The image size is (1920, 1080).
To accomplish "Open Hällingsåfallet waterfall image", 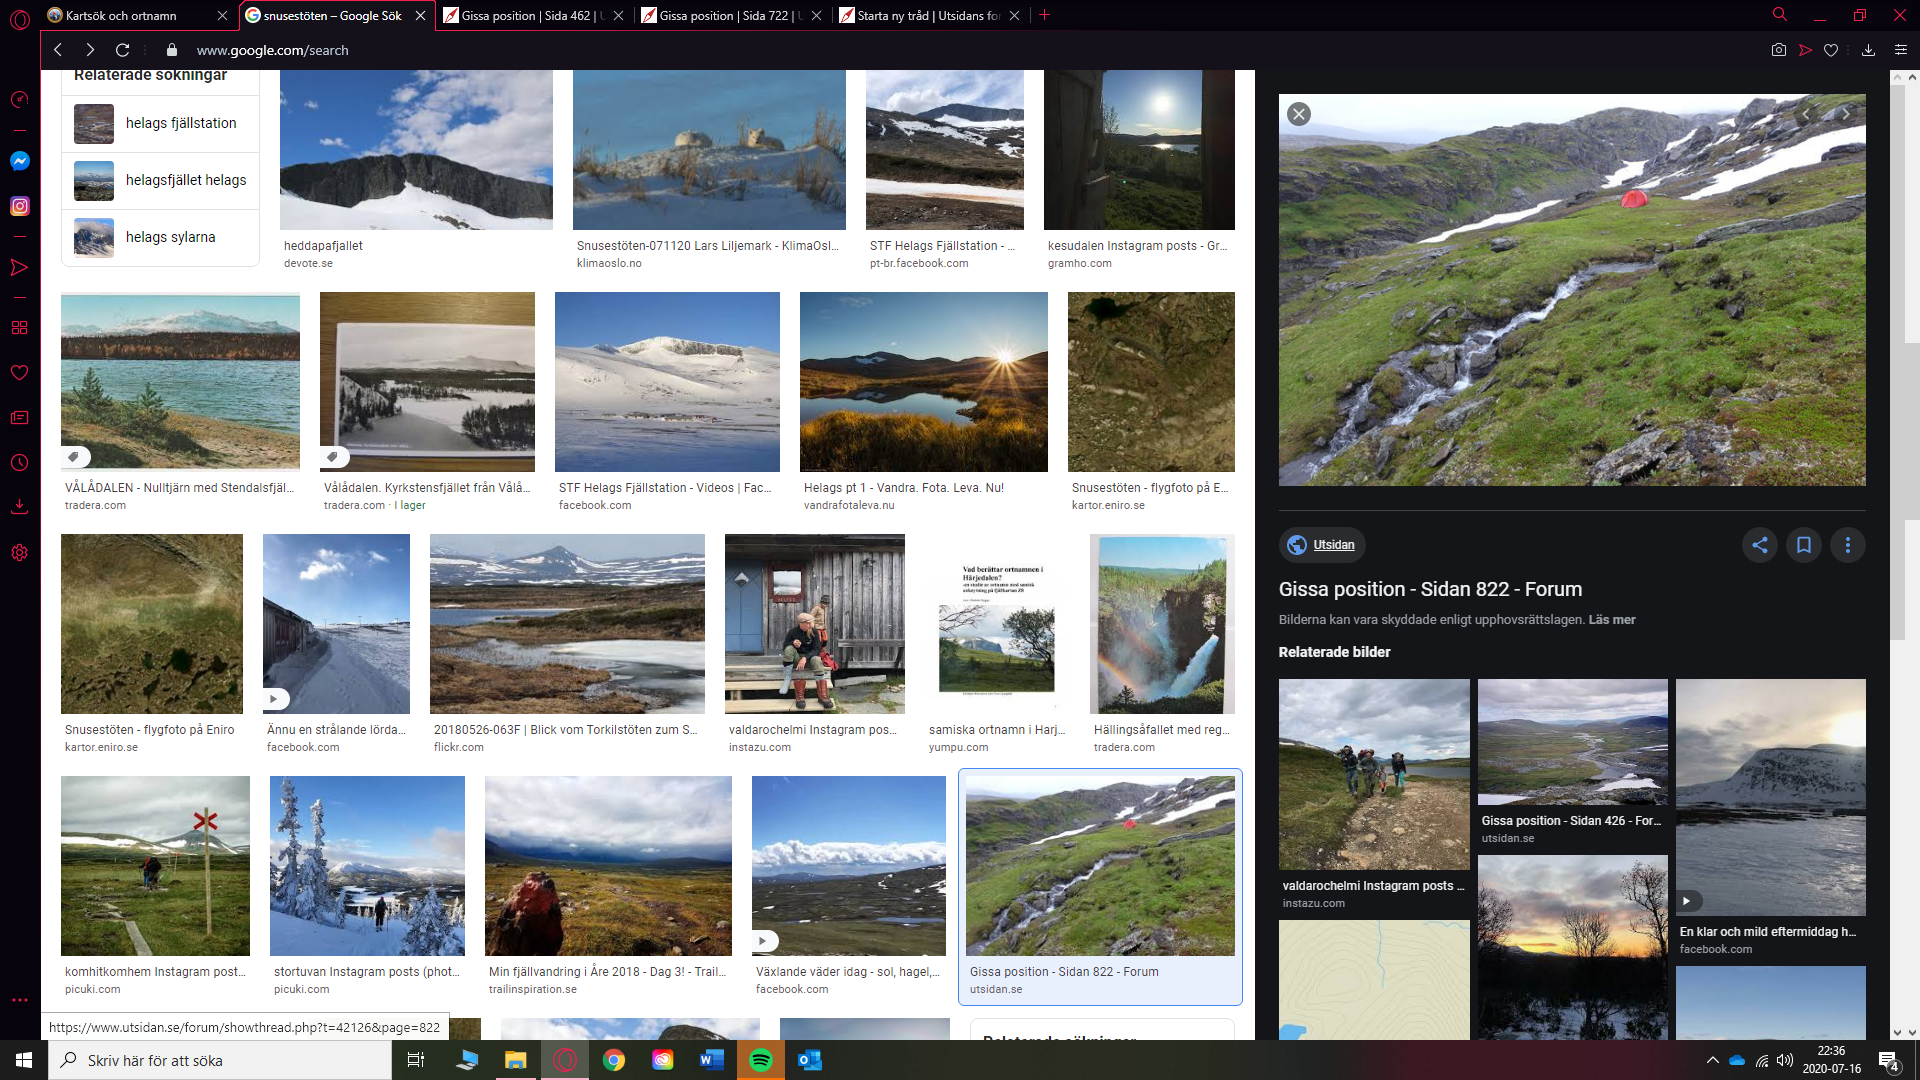I will tap(1162, 624).
